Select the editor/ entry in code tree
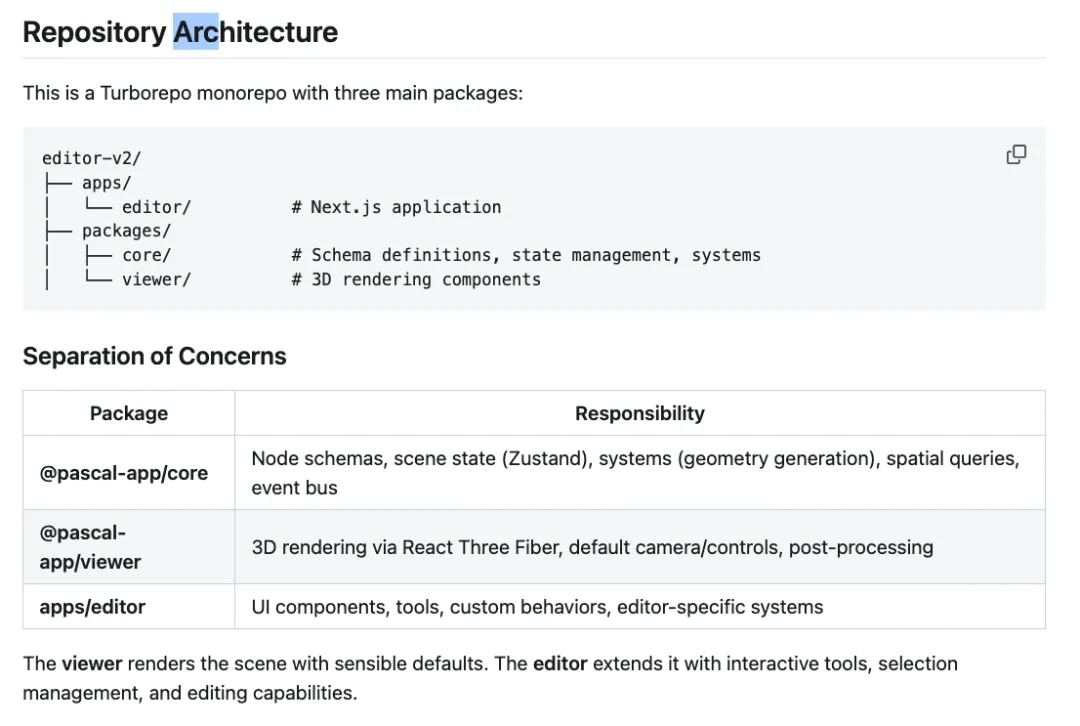The height and width of the screenshot is (726, 1080). [156, 207]
